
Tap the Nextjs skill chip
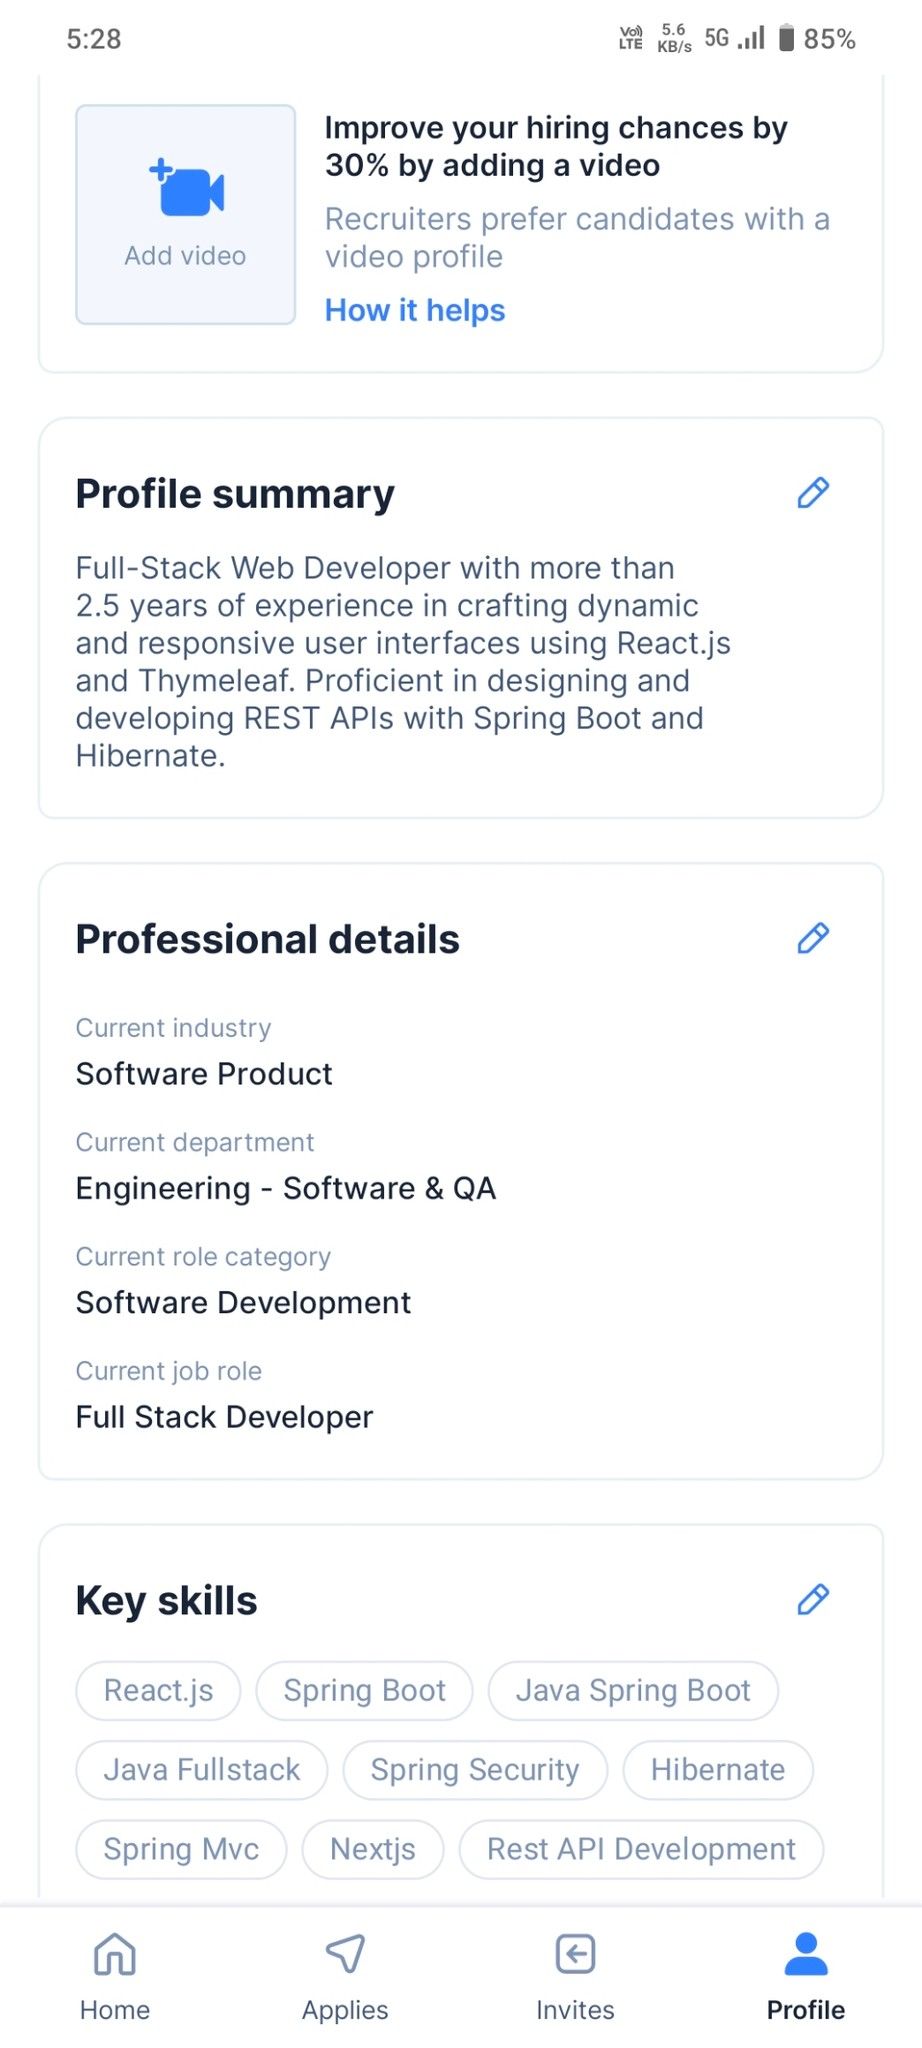pyautogui.click(x=373, y=1849)
